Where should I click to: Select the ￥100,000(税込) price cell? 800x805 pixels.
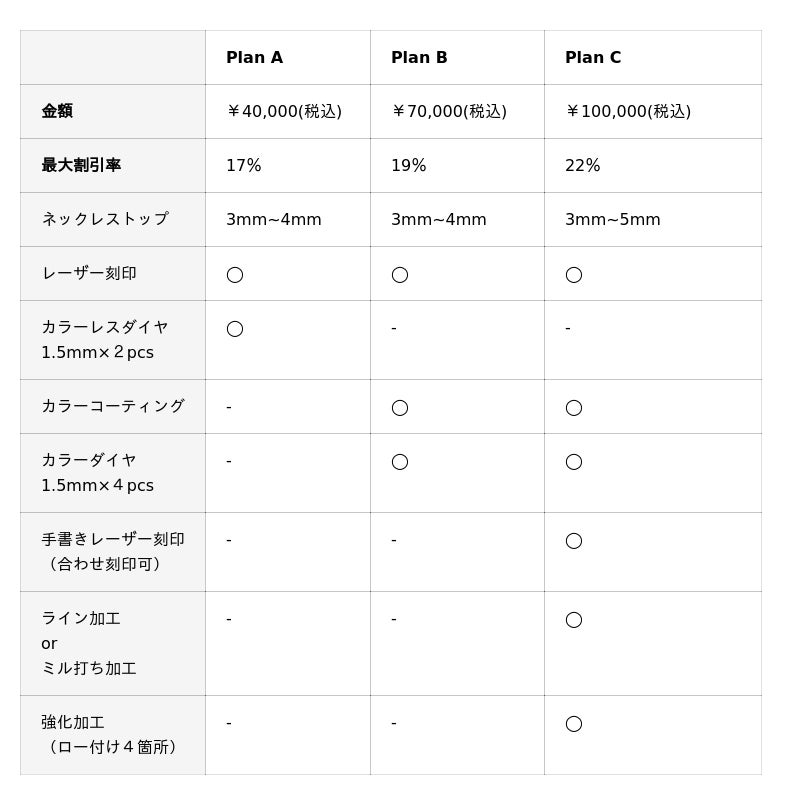[628, 112]
